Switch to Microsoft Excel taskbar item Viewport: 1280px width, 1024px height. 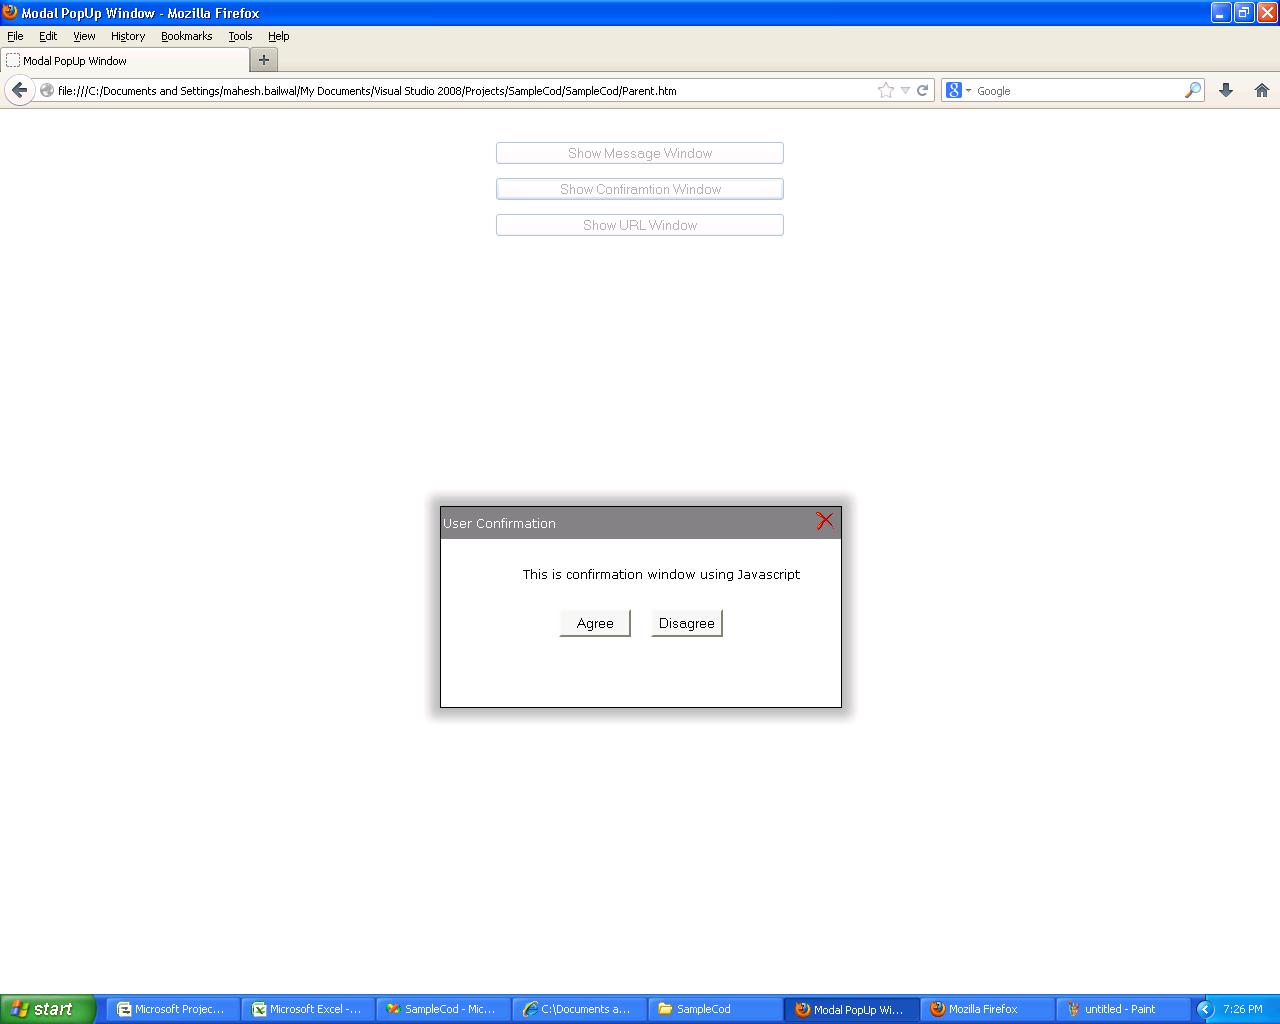(x=308, y=1009)
